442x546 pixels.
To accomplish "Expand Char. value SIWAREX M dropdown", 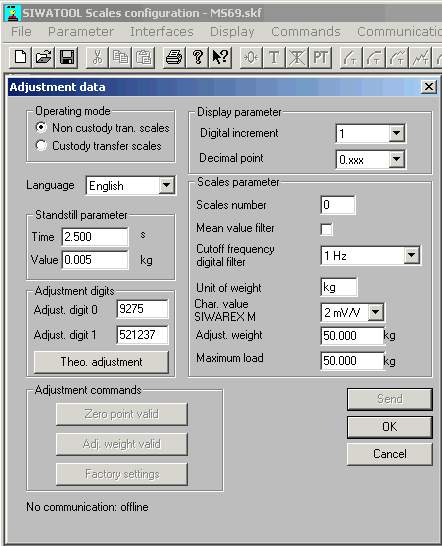I will pyautogui.click(x=376, y=312).
